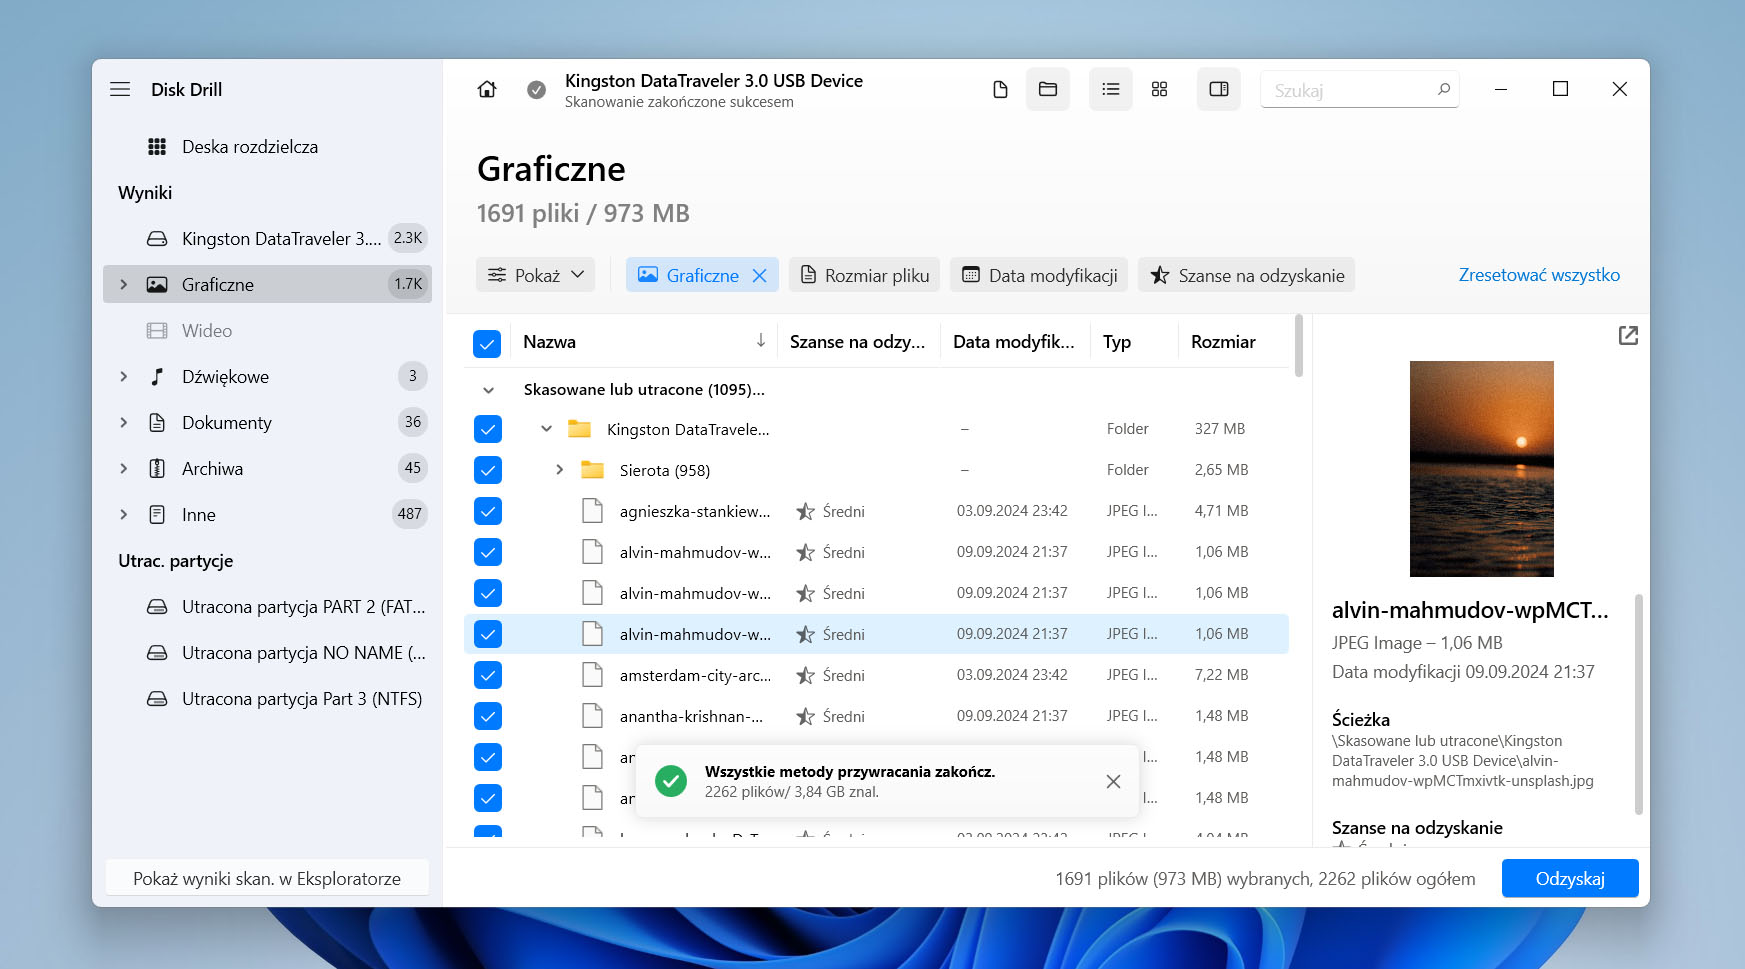Collapse the Skasowane lub utracone group
This screenshot has height=969, width=1745.
(488, 390)
